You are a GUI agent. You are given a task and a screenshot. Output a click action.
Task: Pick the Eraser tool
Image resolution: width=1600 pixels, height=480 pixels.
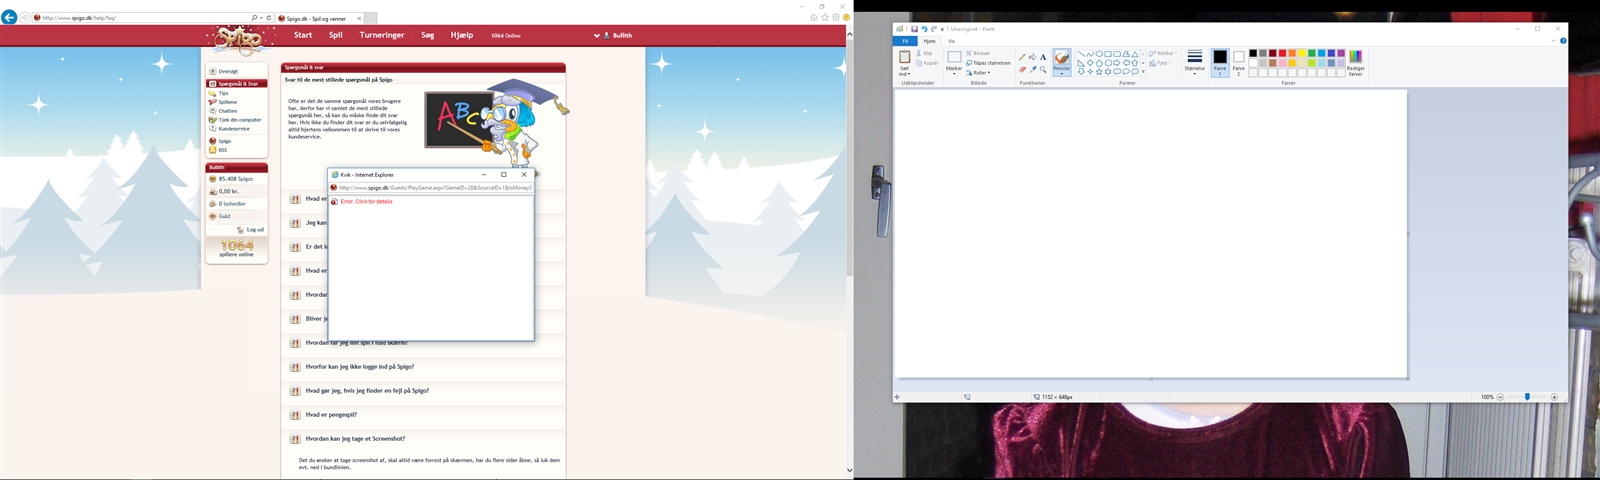click(1022, 70)
